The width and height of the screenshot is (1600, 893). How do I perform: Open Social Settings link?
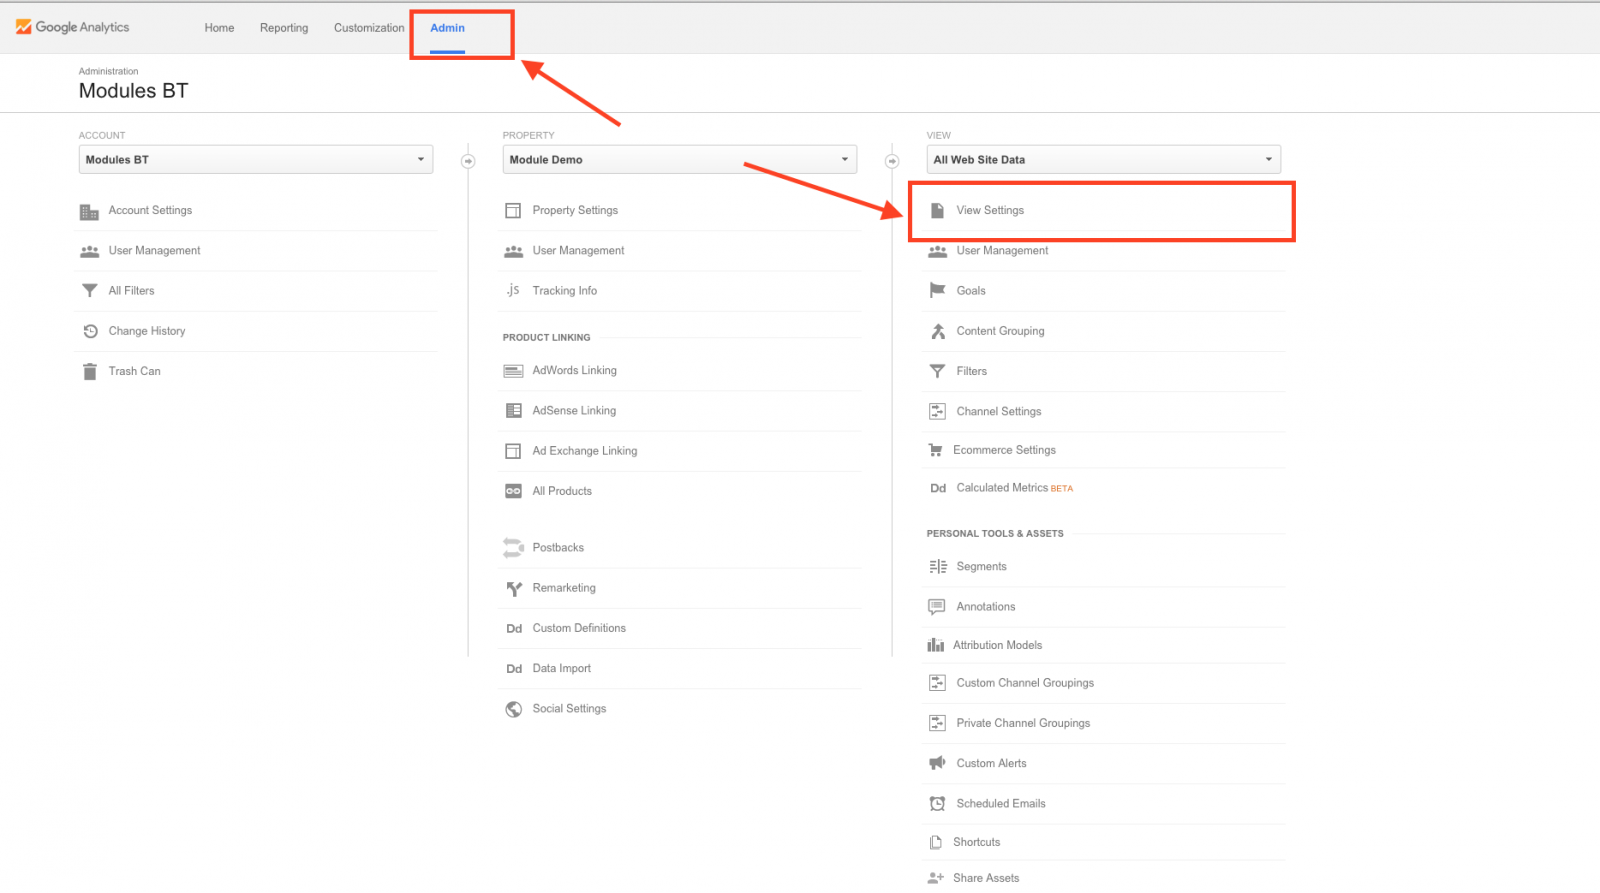pos(569,708)
